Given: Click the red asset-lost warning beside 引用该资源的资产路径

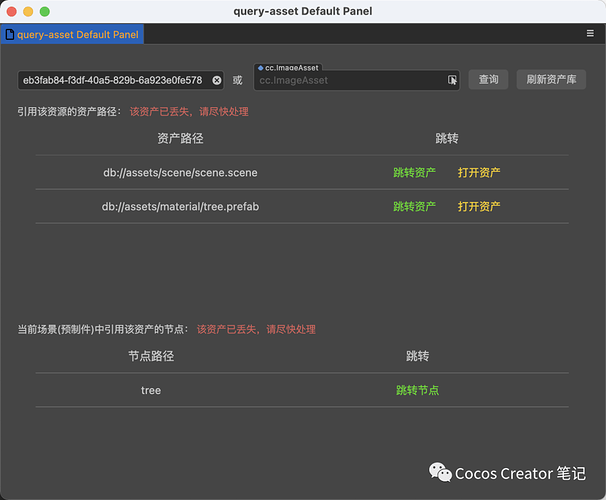Looking at the screenshot, I should point(189,112).
